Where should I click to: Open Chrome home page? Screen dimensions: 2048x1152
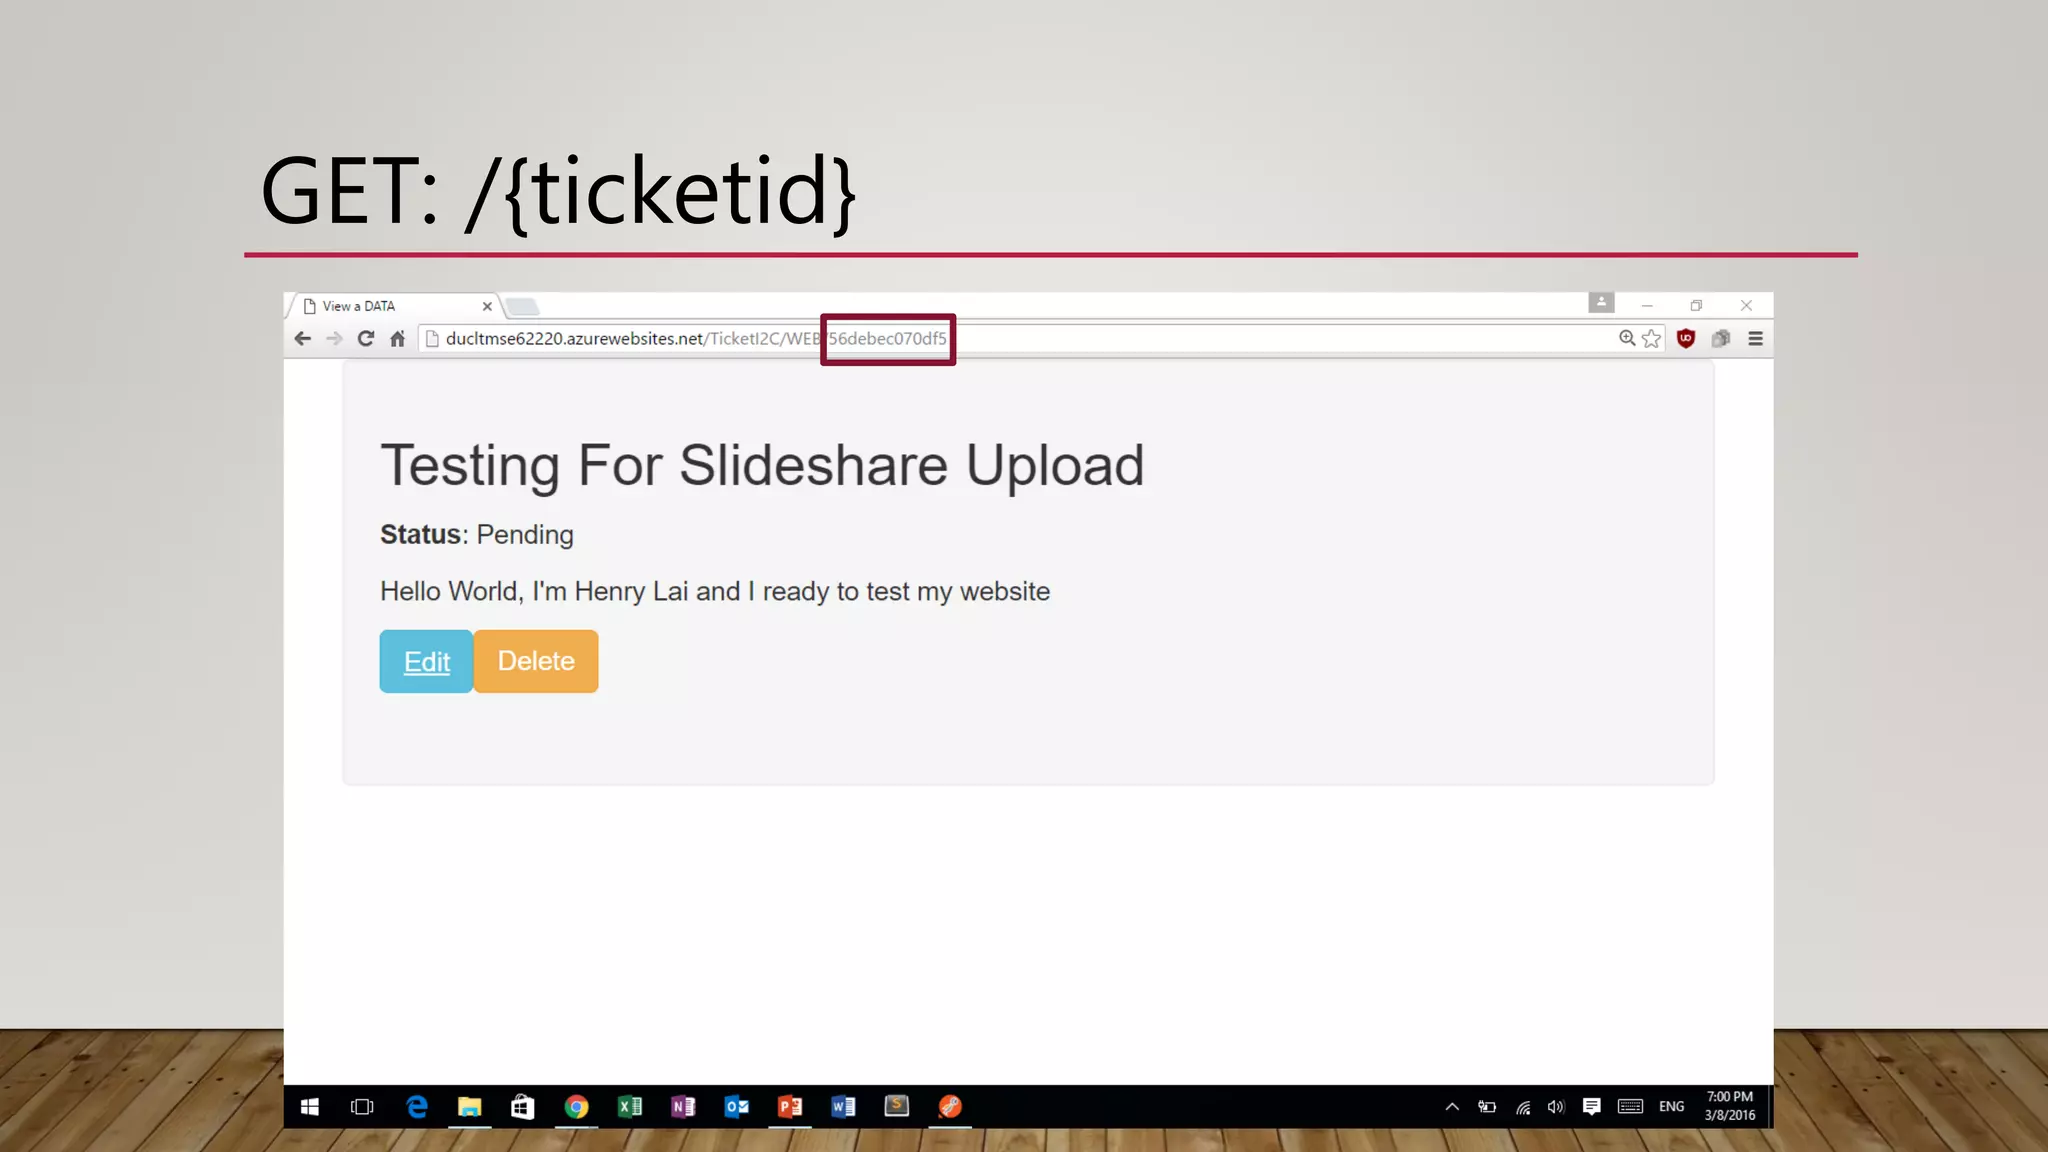pos(397,339)
